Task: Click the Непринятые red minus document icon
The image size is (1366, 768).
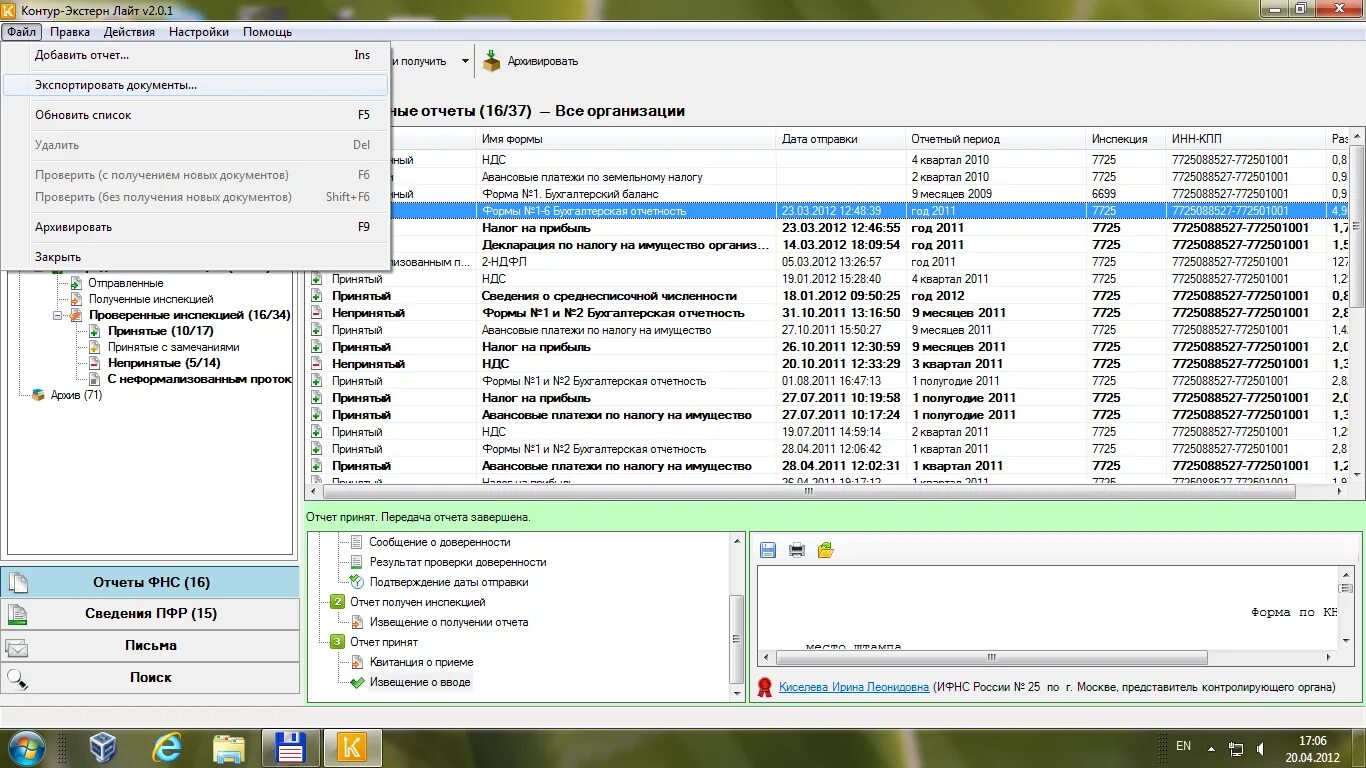Action: point(95,363)
